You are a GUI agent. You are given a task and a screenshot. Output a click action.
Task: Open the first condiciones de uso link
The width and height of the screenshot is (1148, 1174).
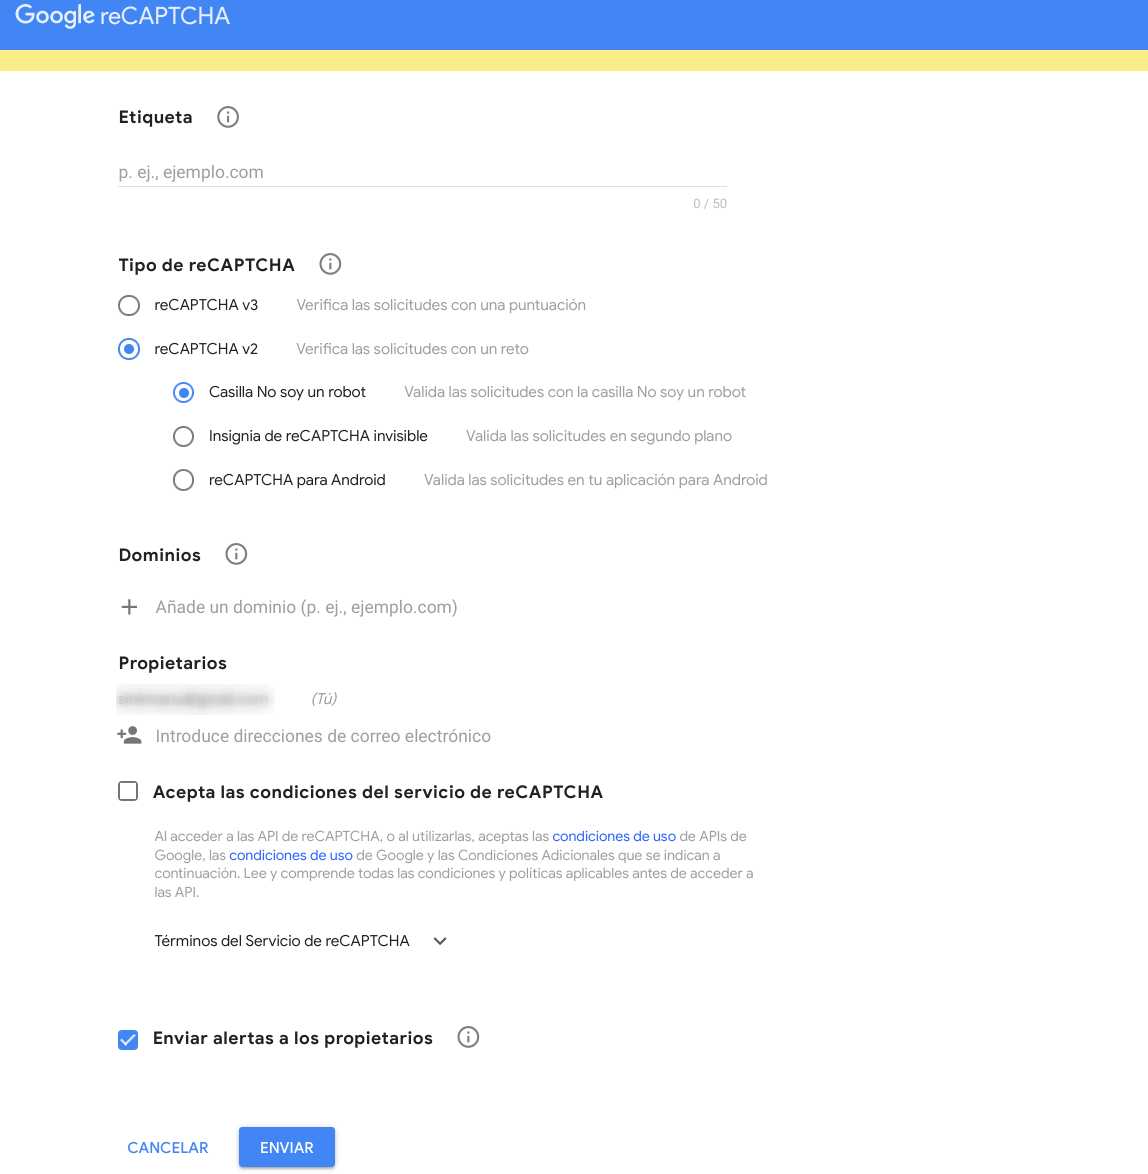614,836
